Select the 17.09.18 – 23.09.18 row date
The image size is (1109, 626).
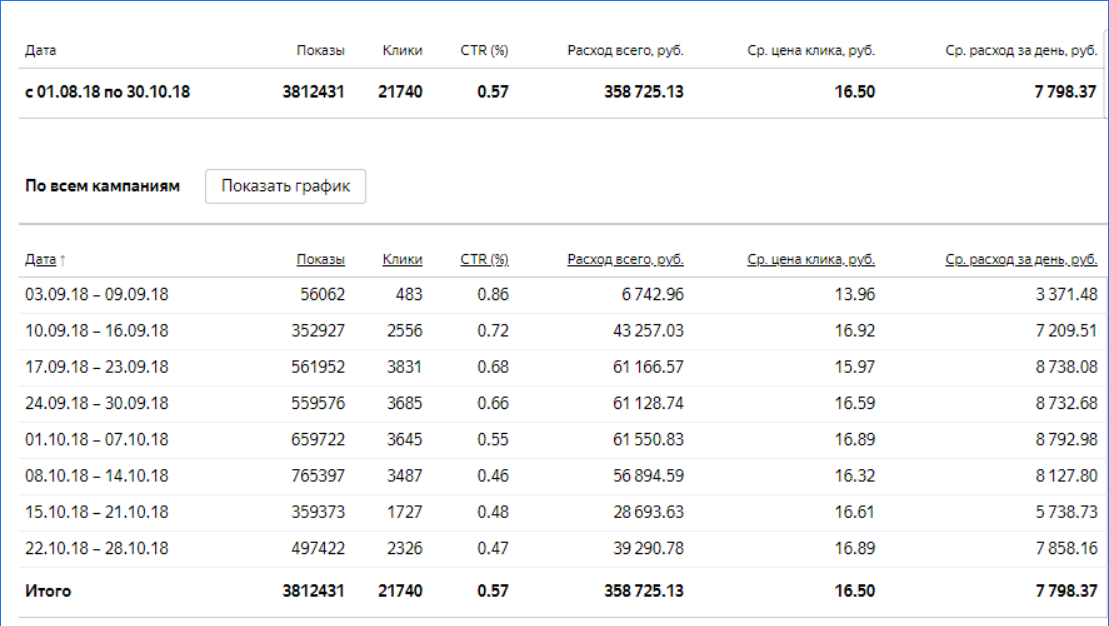pos(97,367)
